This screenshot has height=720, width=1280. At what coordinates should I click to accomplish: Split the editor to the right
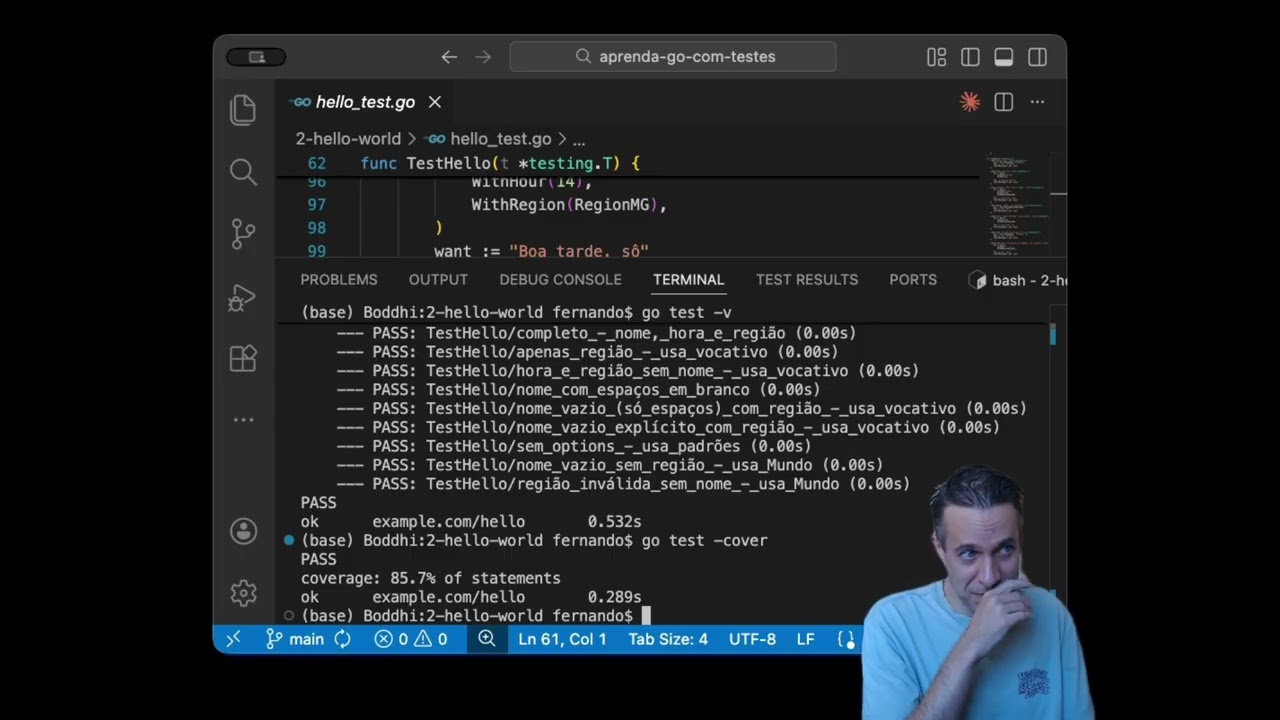pos(1003,102)
